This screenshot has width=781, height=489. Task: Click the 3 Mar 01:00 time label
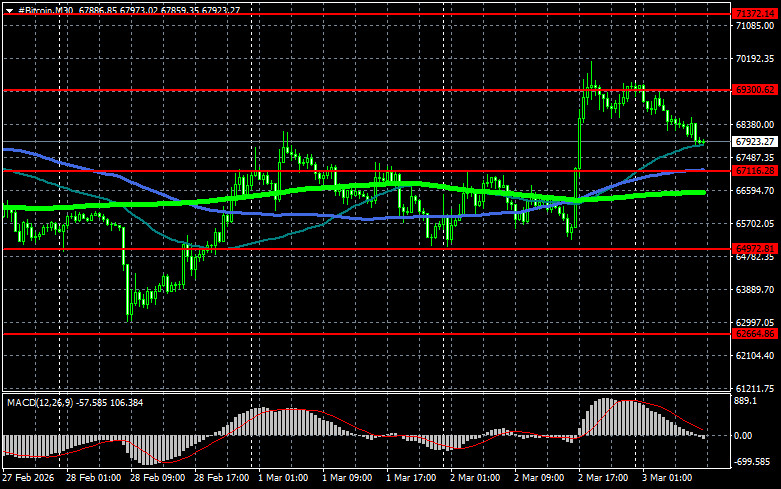667,478
